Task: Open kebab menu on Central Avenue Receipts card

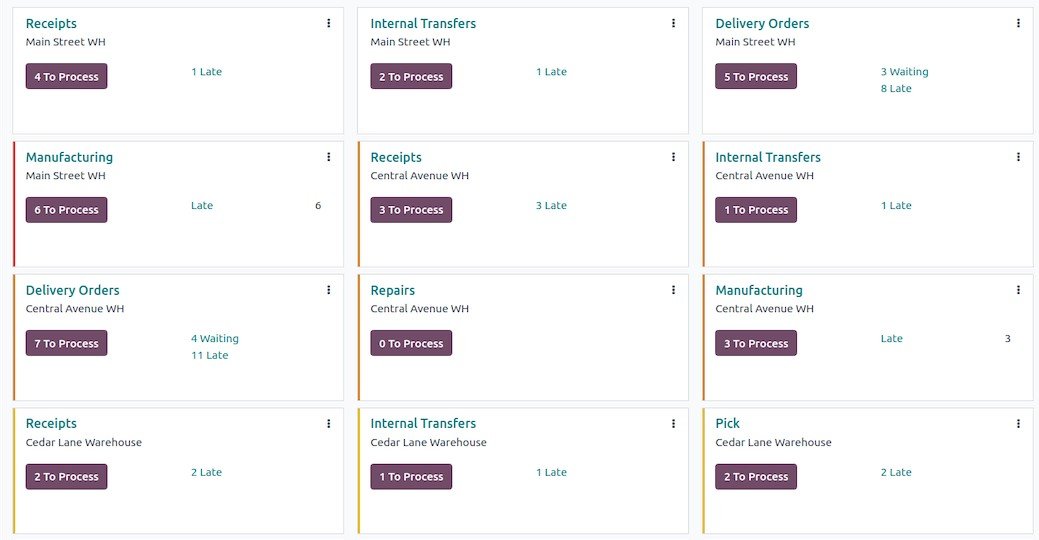Action: click(x=674, y=157)
